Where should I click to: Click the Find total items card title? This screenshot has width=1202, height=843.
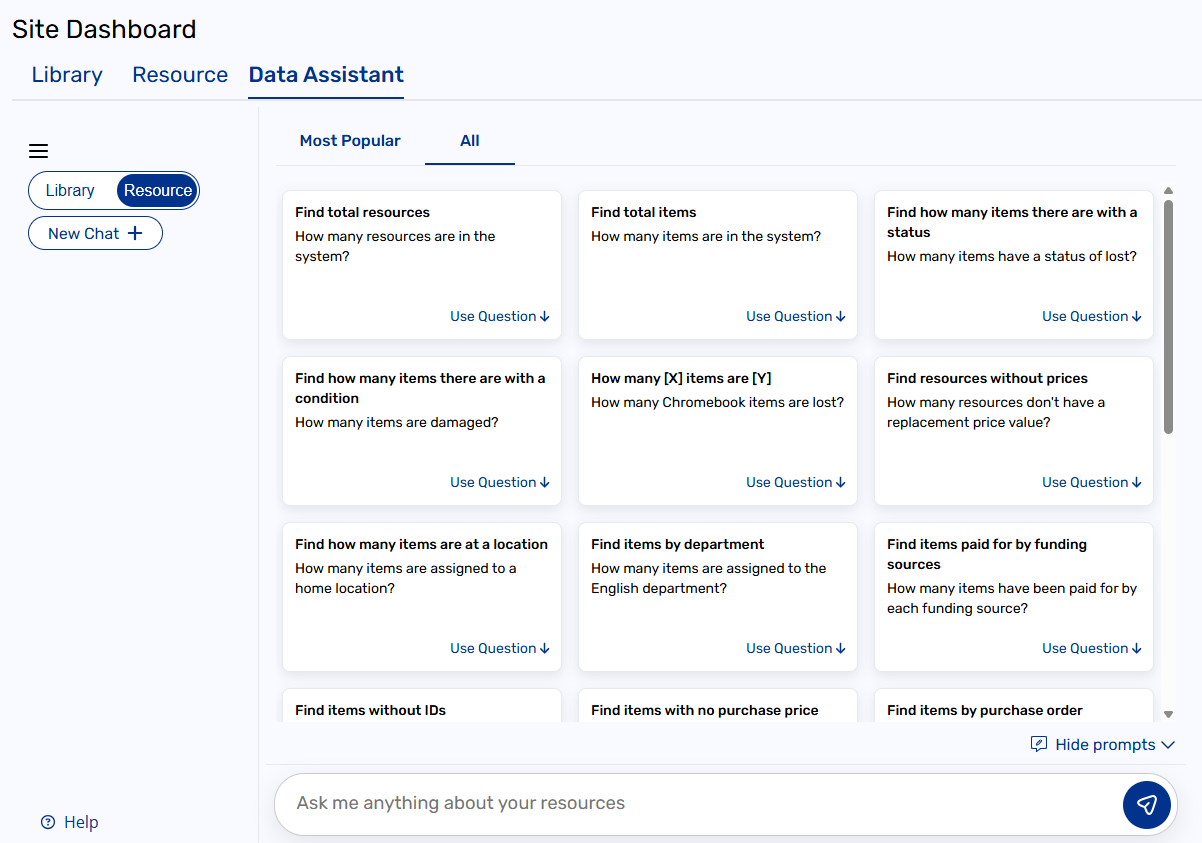pos(644,212)
